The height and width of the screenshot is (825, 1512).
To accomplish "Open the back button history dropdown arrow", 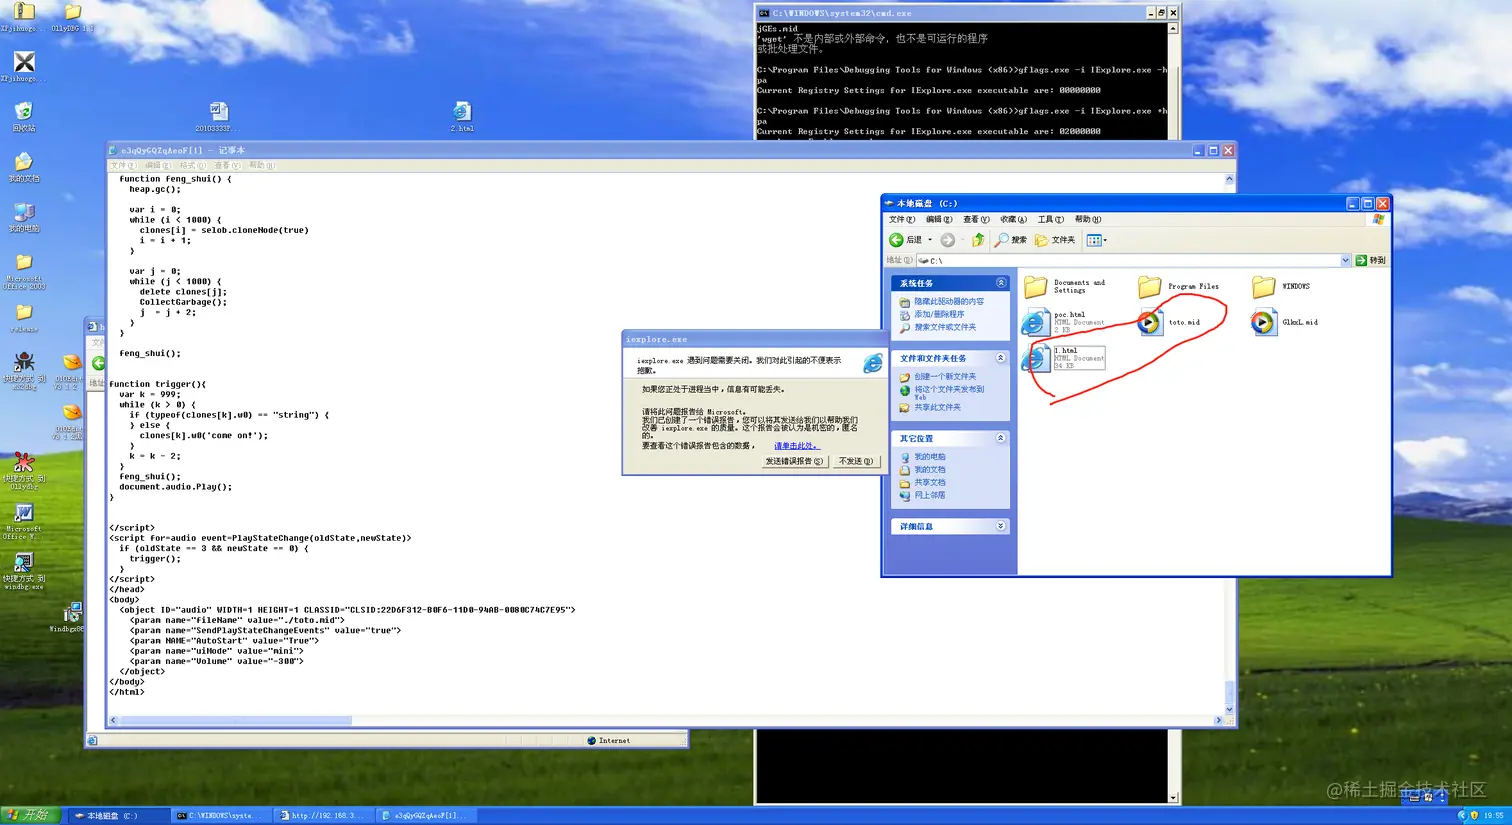I will pyautogui.click(x=930, y=240).
